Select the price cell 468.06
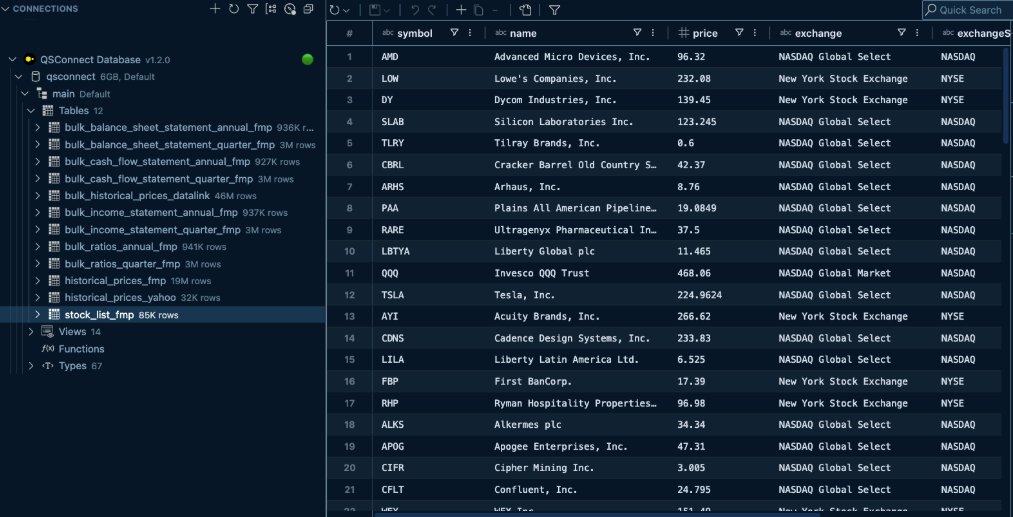 click(x=718, y=273)
